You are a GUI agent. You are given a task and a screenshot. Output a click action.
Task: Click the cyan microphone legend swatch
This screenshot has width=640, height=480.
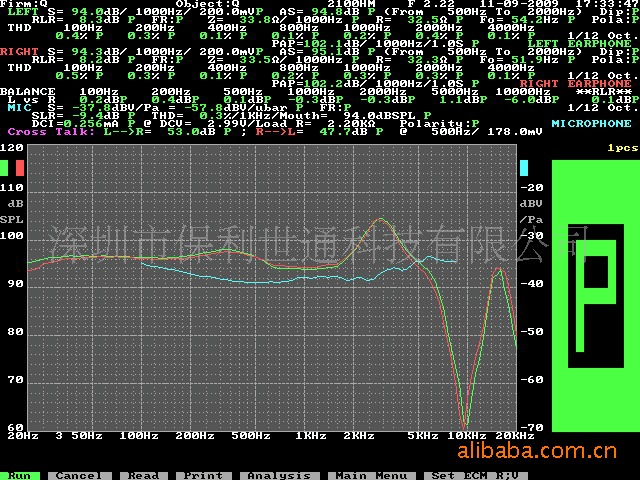tap(524, 167)
